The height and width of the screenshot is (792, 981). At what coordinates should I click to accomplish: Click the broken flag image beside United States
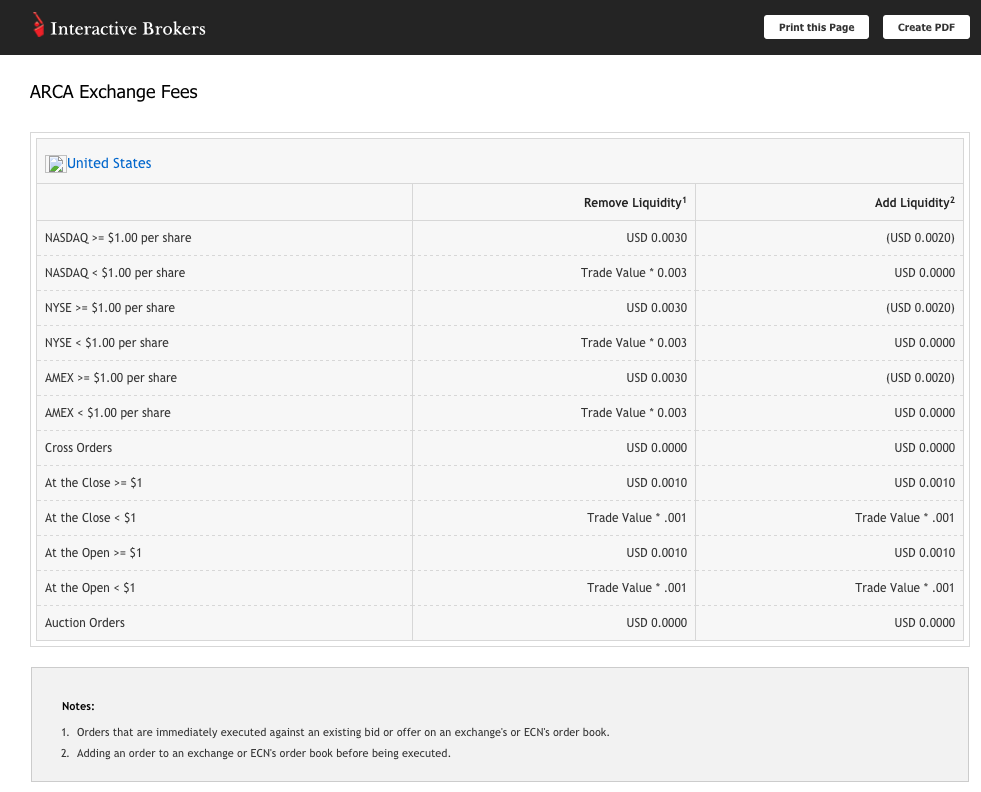pos(55,164)
